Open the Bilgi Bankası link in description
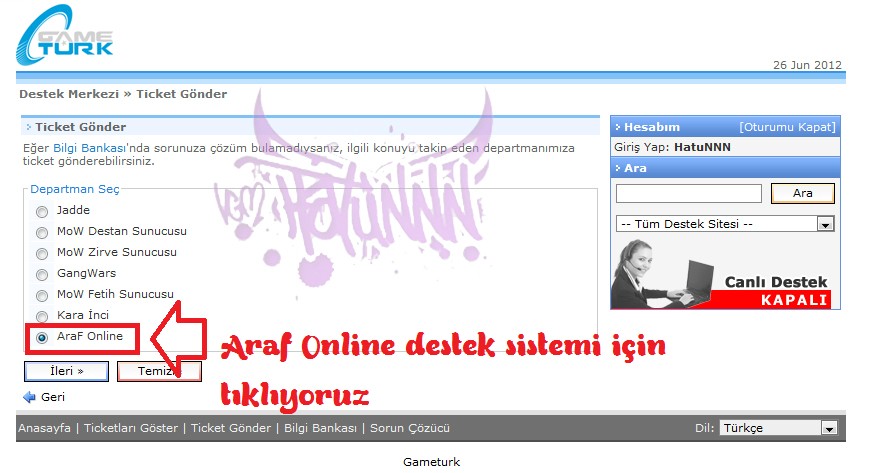The width and height of the screenshot is (873, 473). click(x=89, y=148)
